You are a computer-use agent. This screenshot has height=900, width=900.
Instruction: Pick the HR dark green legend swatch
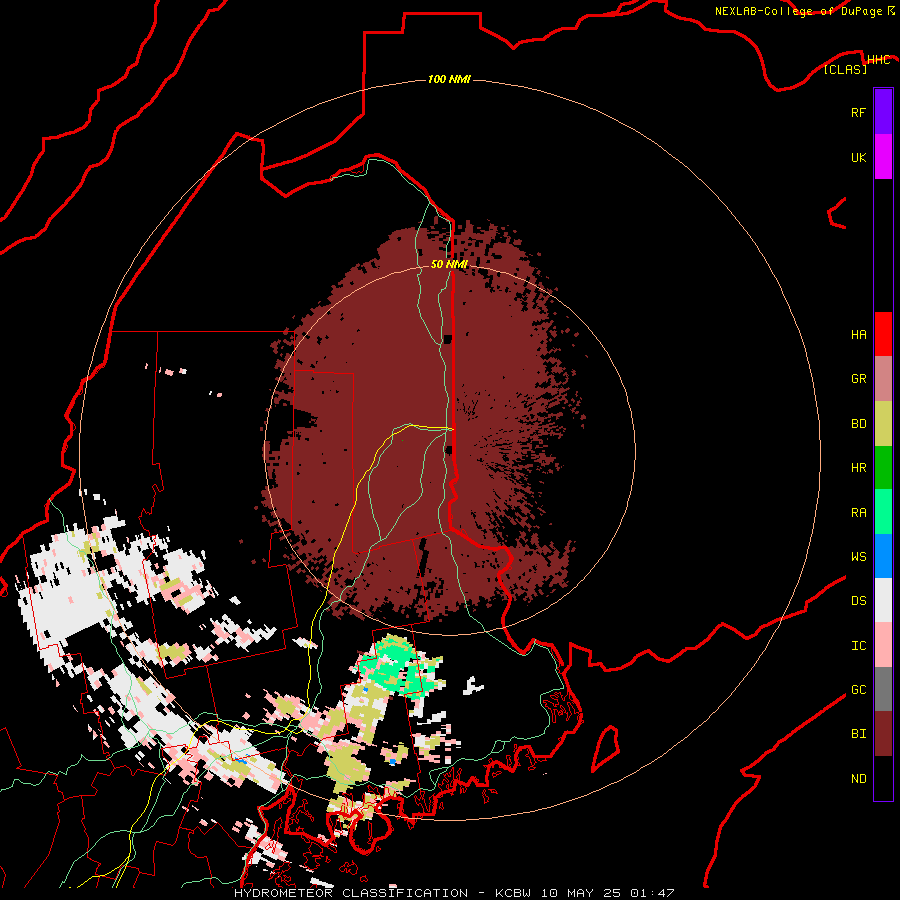[883, 468]
